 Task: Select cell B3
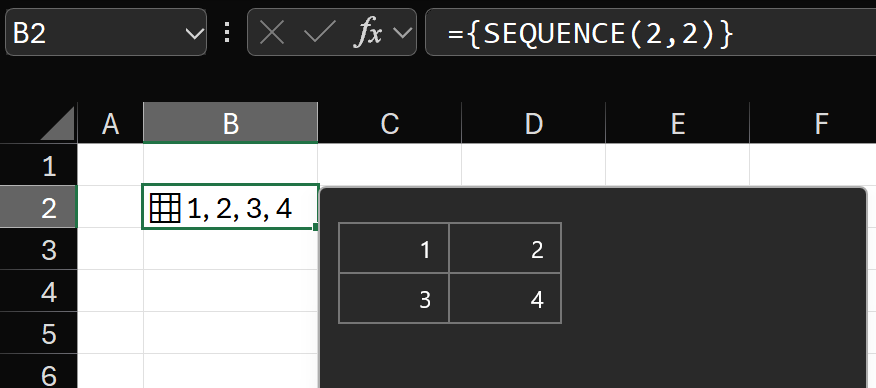coord(231,250)
